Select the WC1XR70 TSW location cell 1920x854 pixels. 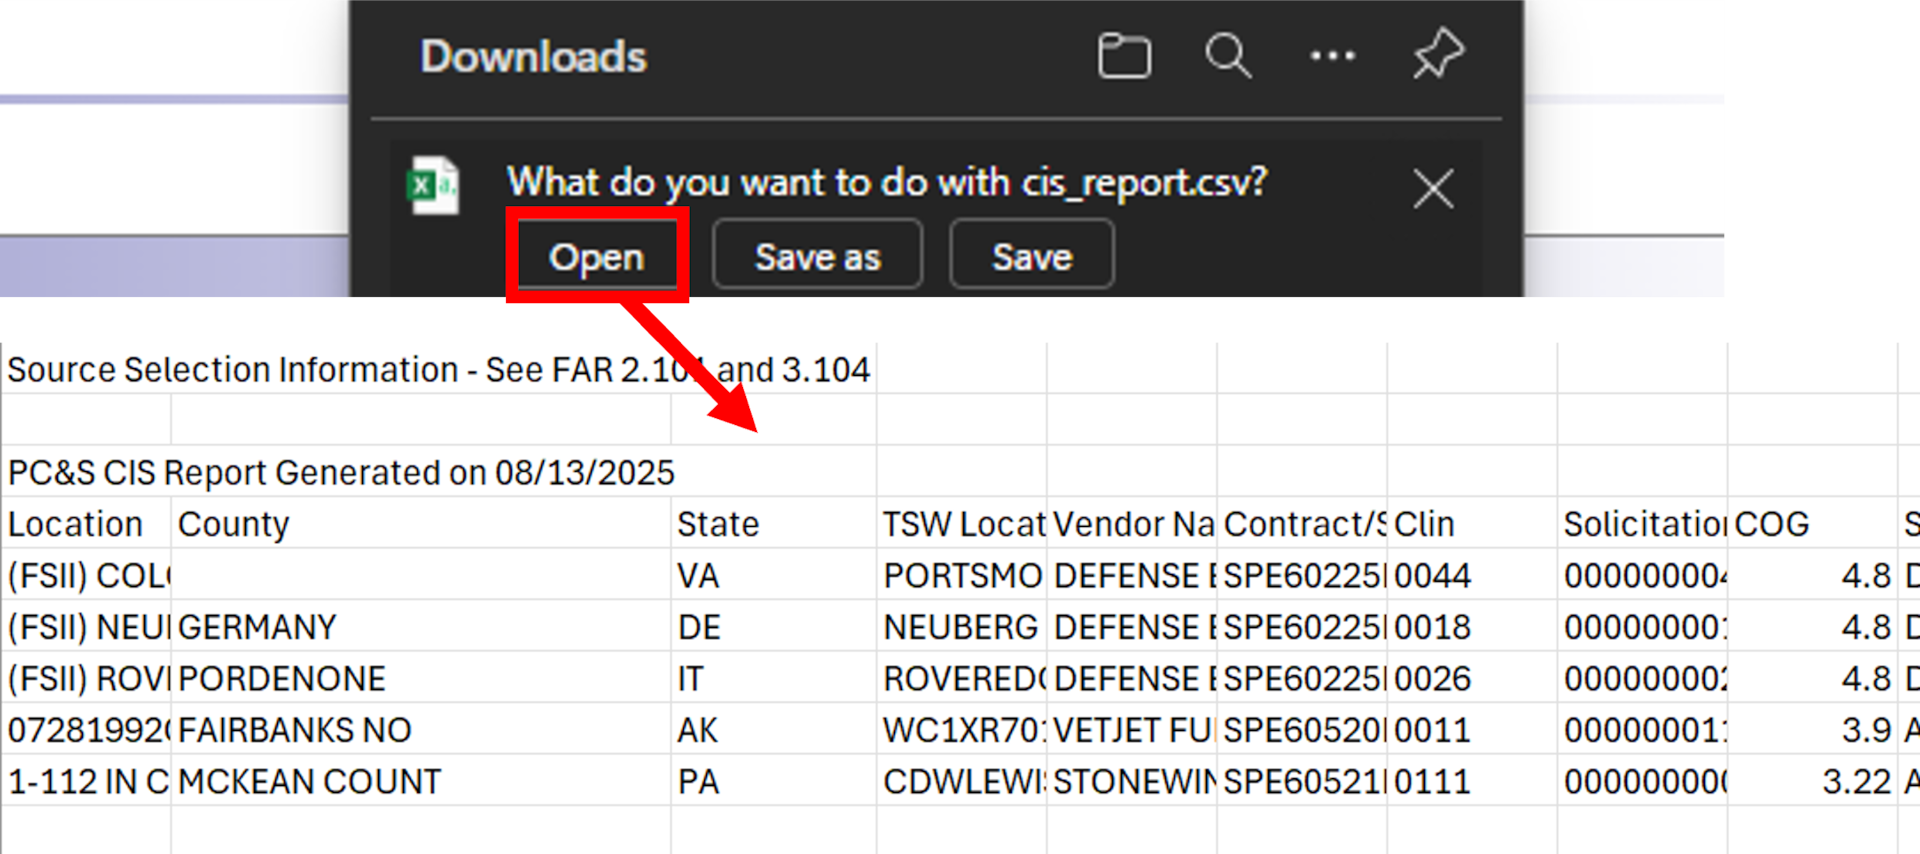point(962,729)
